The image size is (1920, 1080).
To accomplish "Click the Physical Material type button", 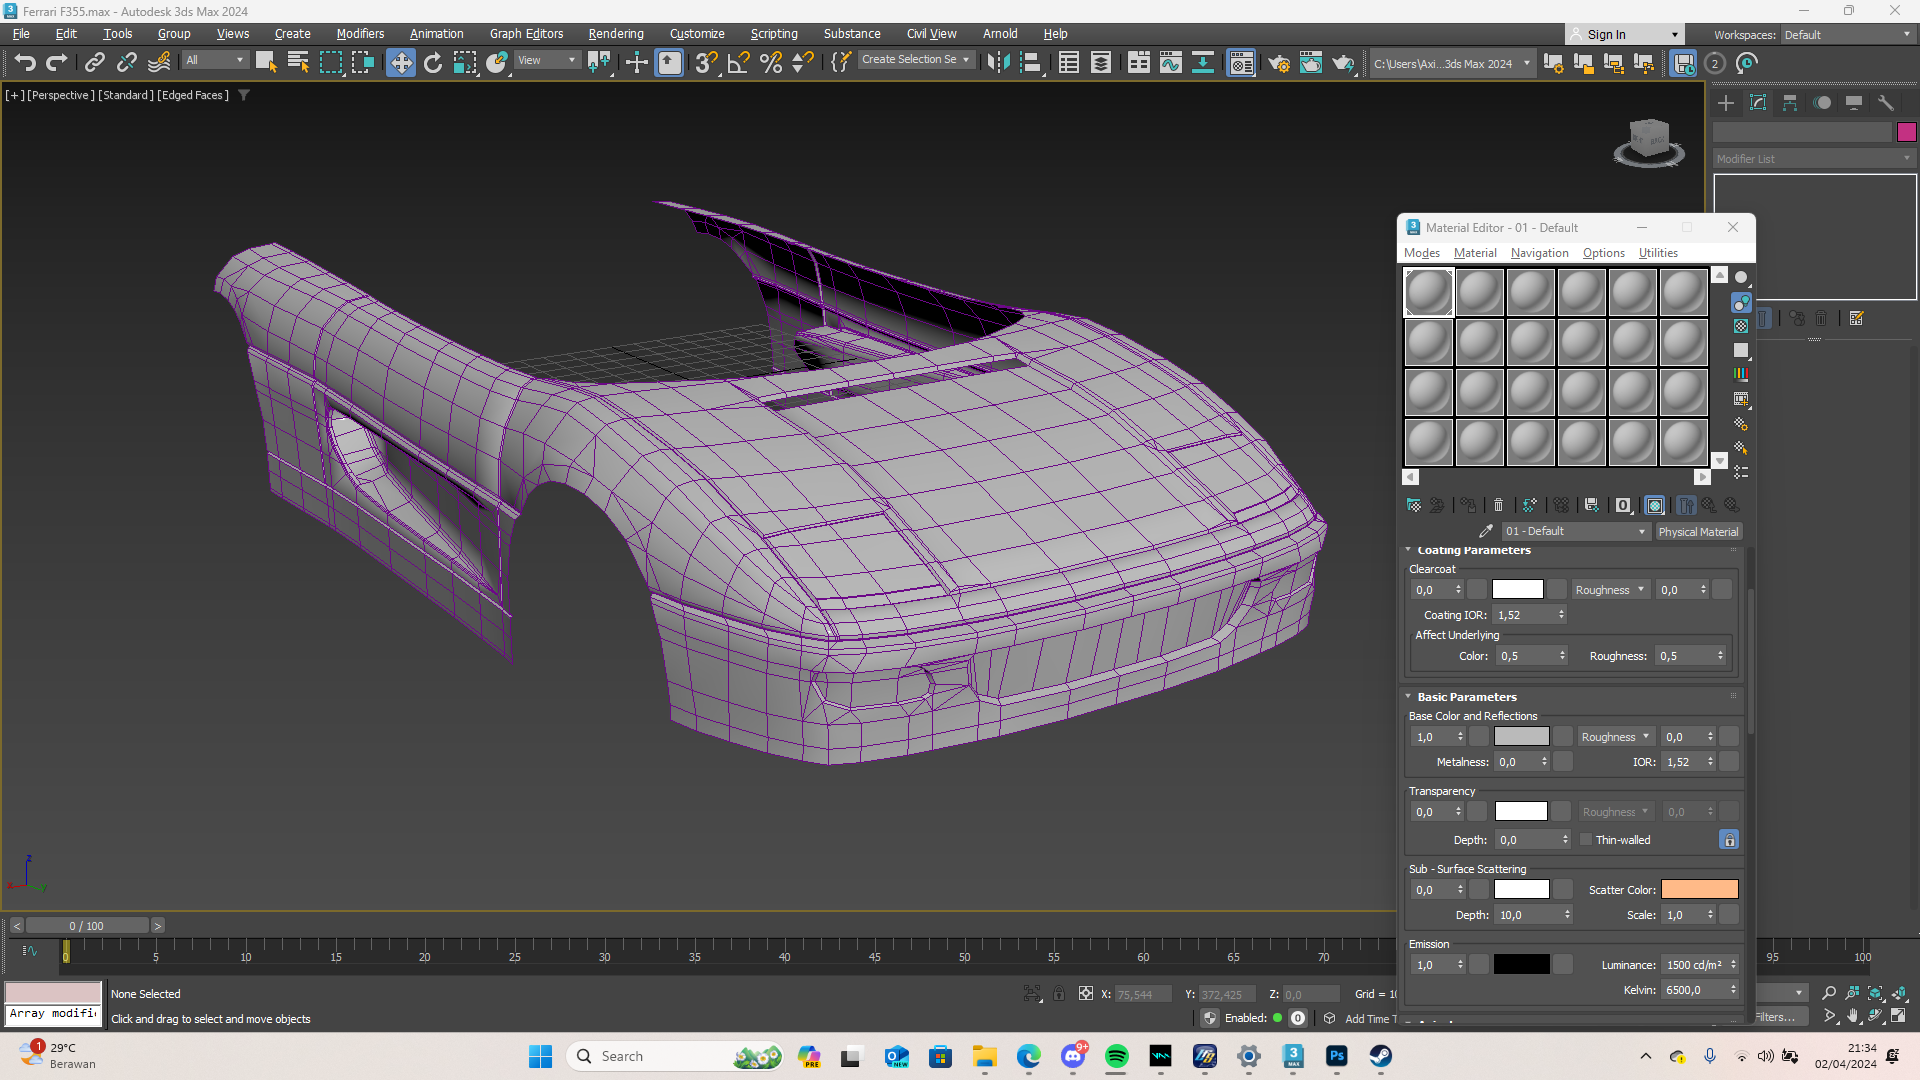I will point(1697,532).
